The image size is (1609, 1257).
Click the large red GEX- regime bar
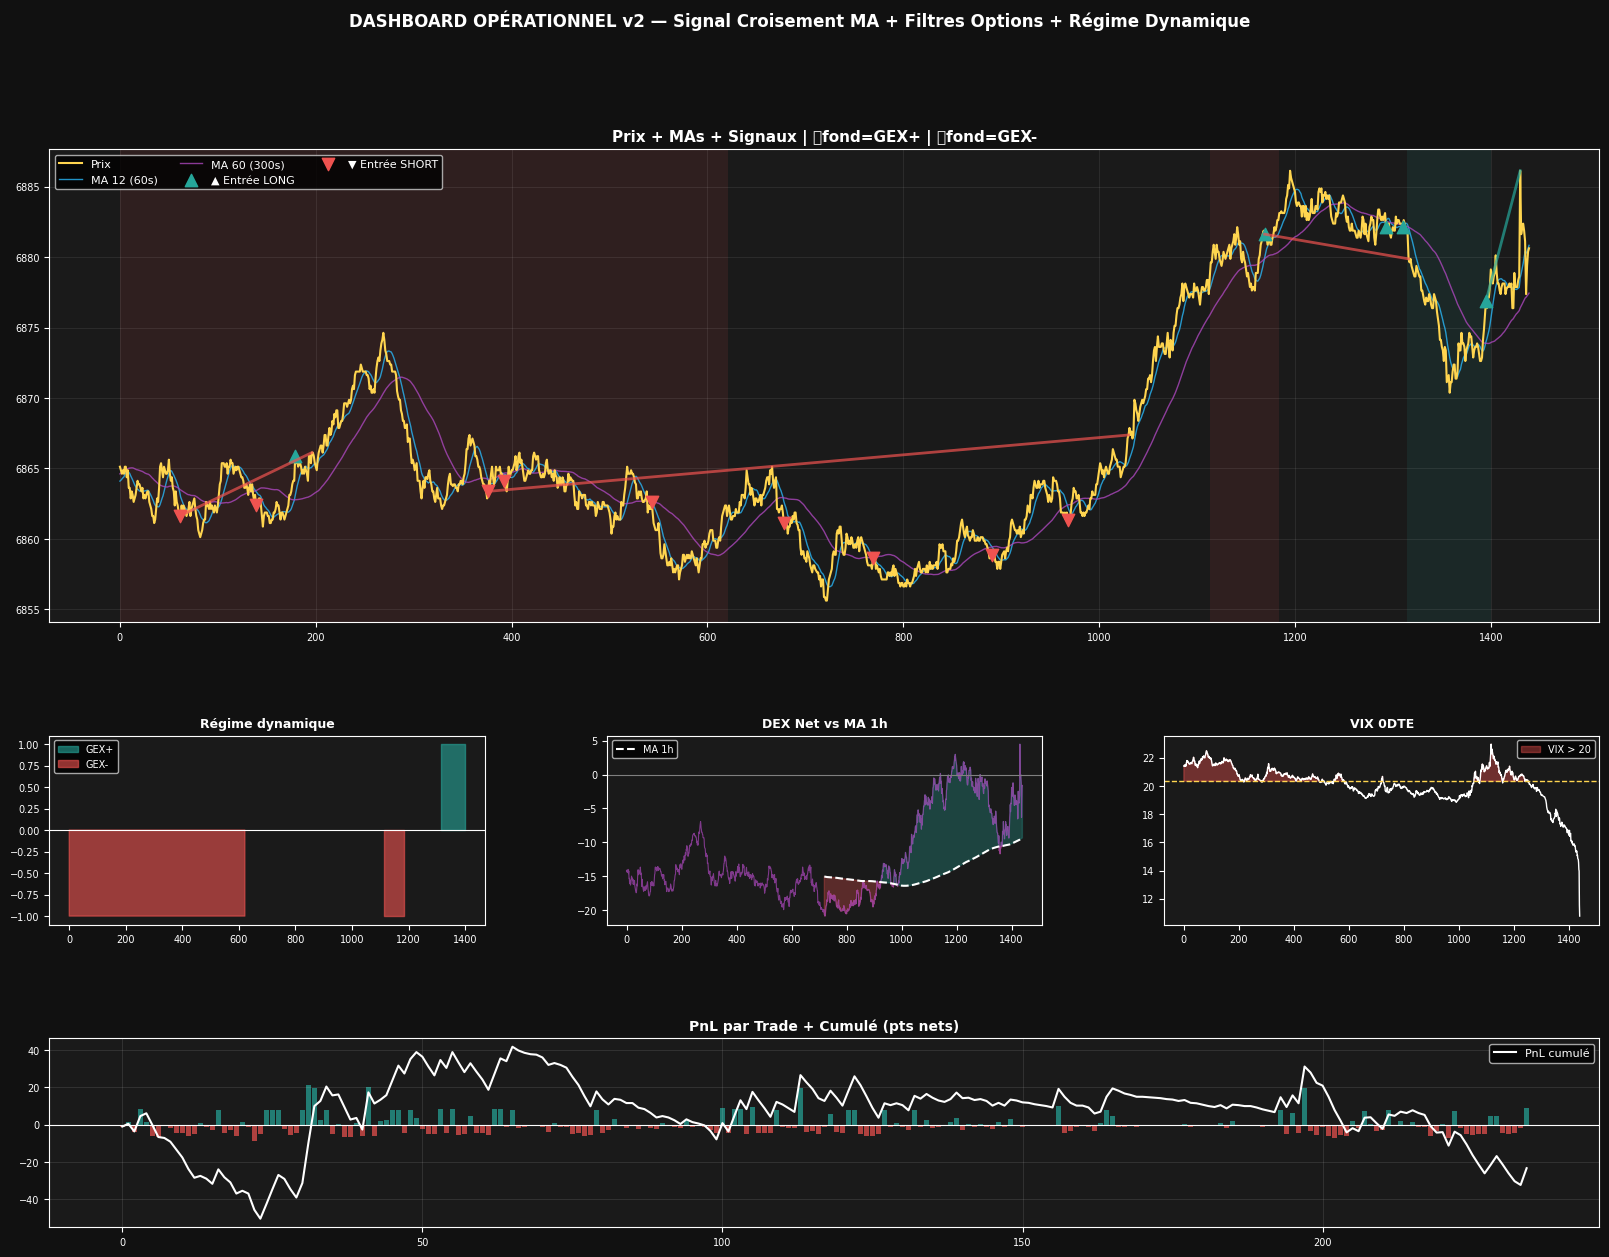point(156,873)
